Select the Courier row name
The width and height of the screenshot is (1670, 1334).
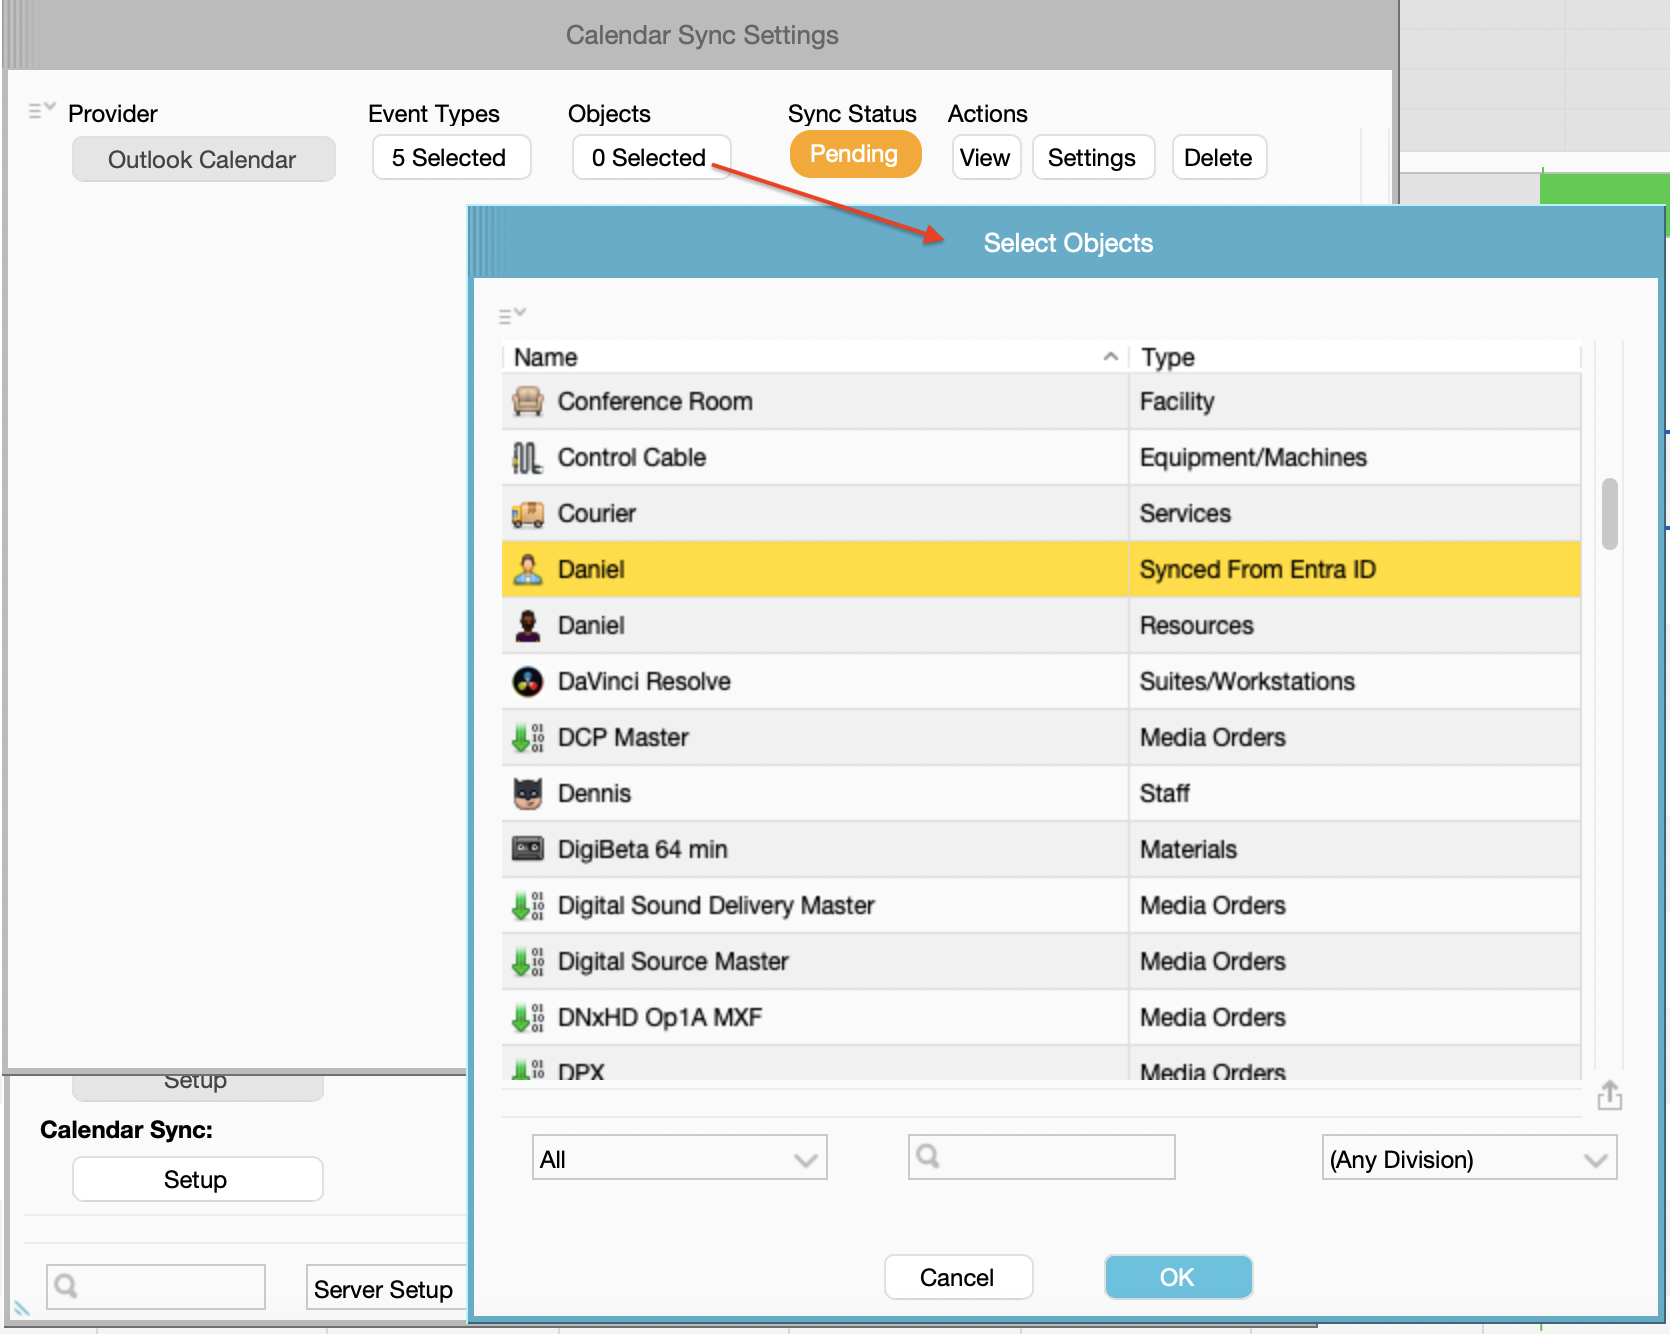(x=597, y=513)
